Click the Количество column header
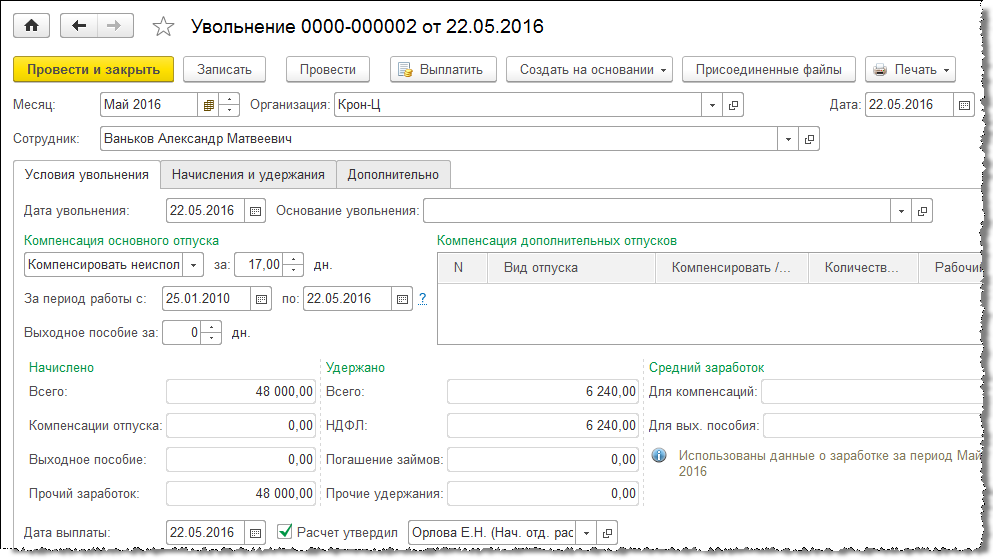This screenshot has width=993, height=559. pos(863,268)
